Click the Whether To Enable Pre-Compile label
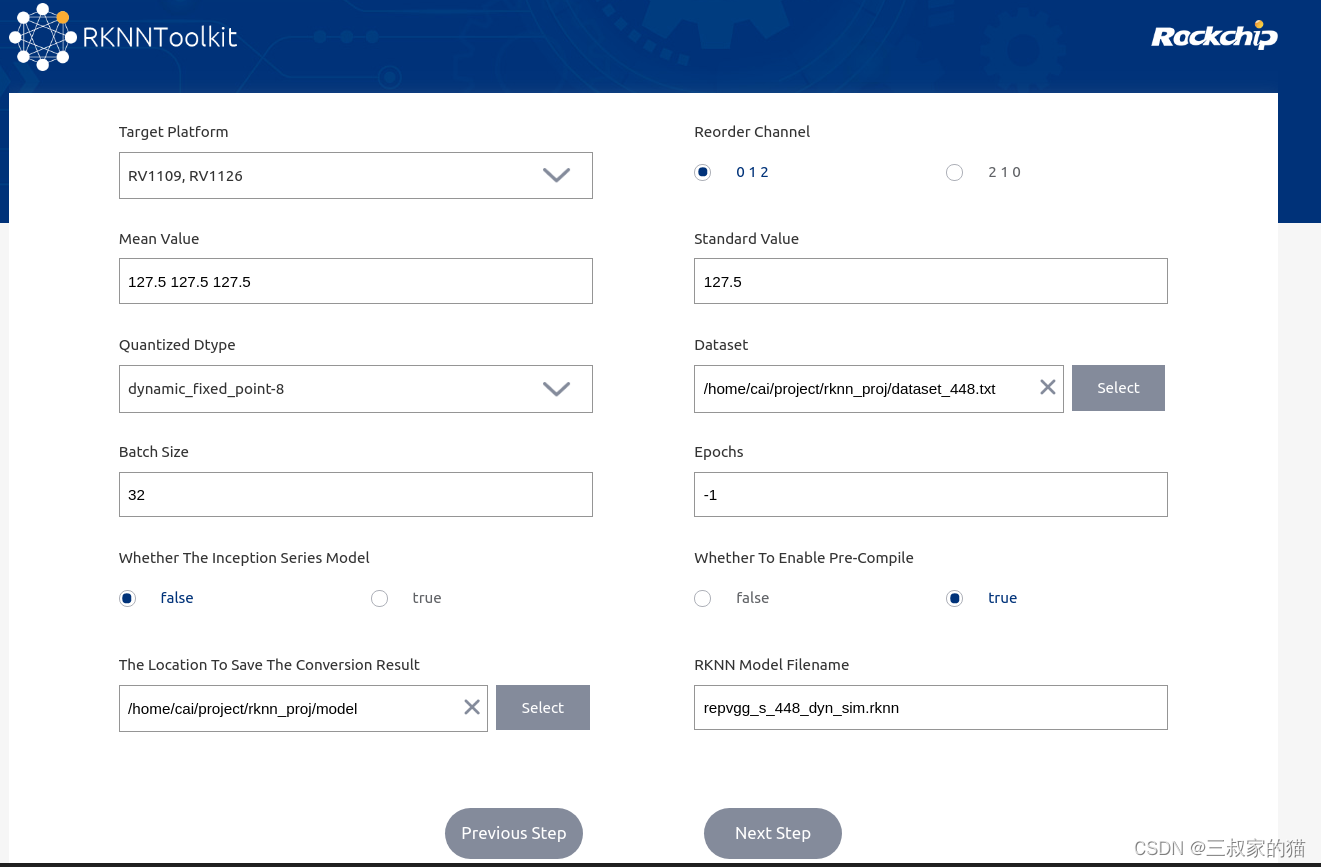 click(x=804, y=558)
